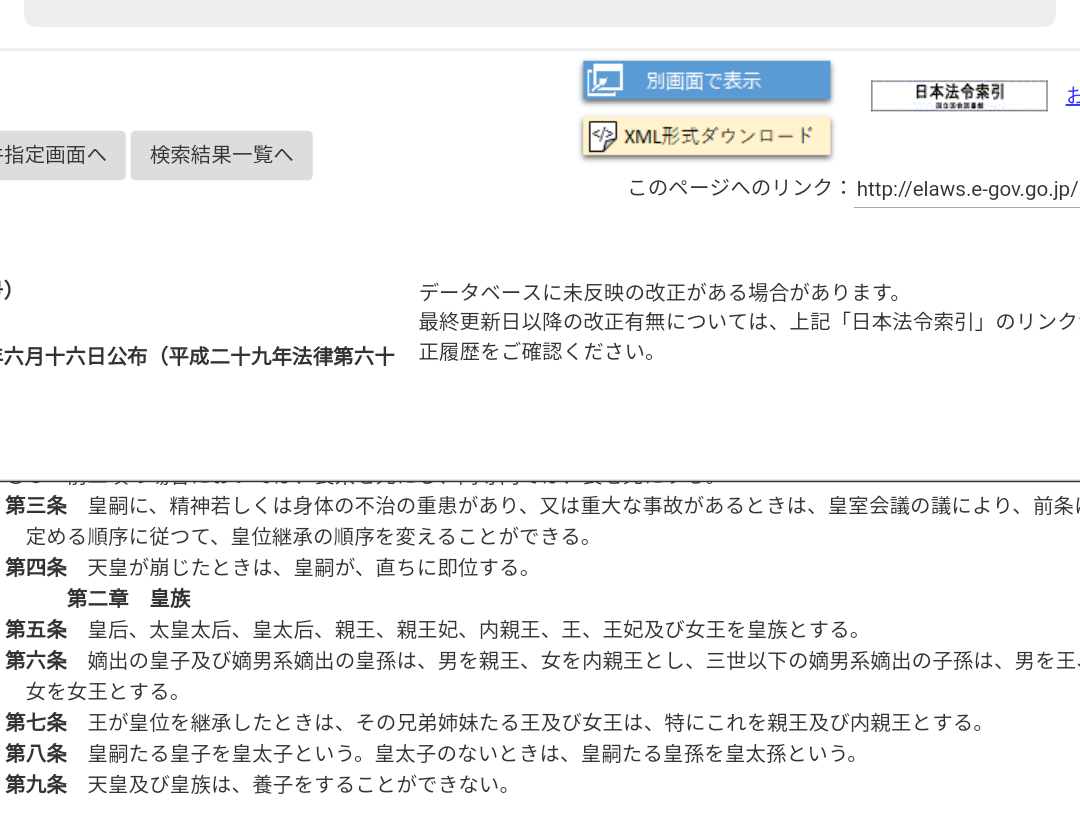This screenshot has width=1080, height=821.
Task: Download via XML形式ダウンロード button
Action: click(x=707, y=136)
